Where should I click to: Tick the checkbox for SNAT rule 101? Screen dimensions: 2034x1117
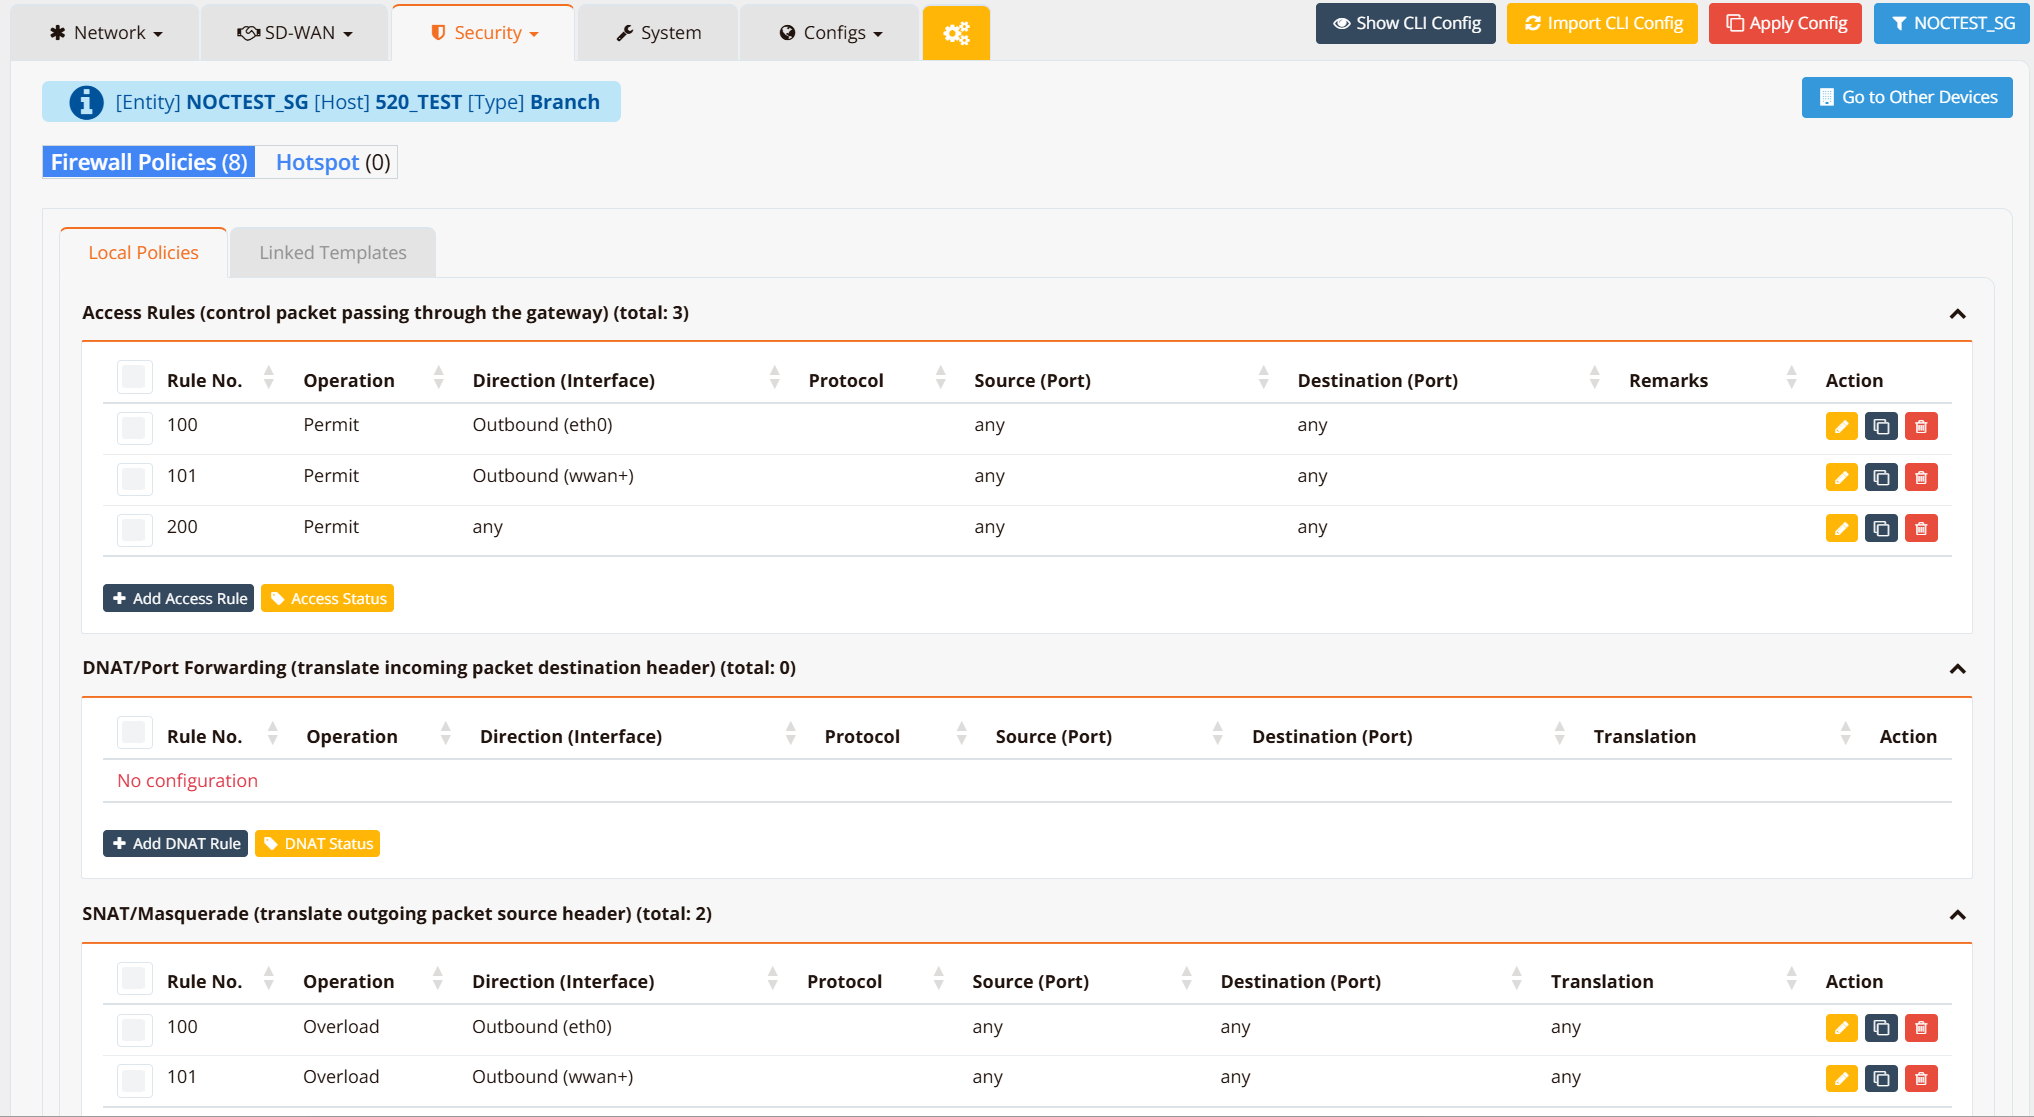point(134,1079)
